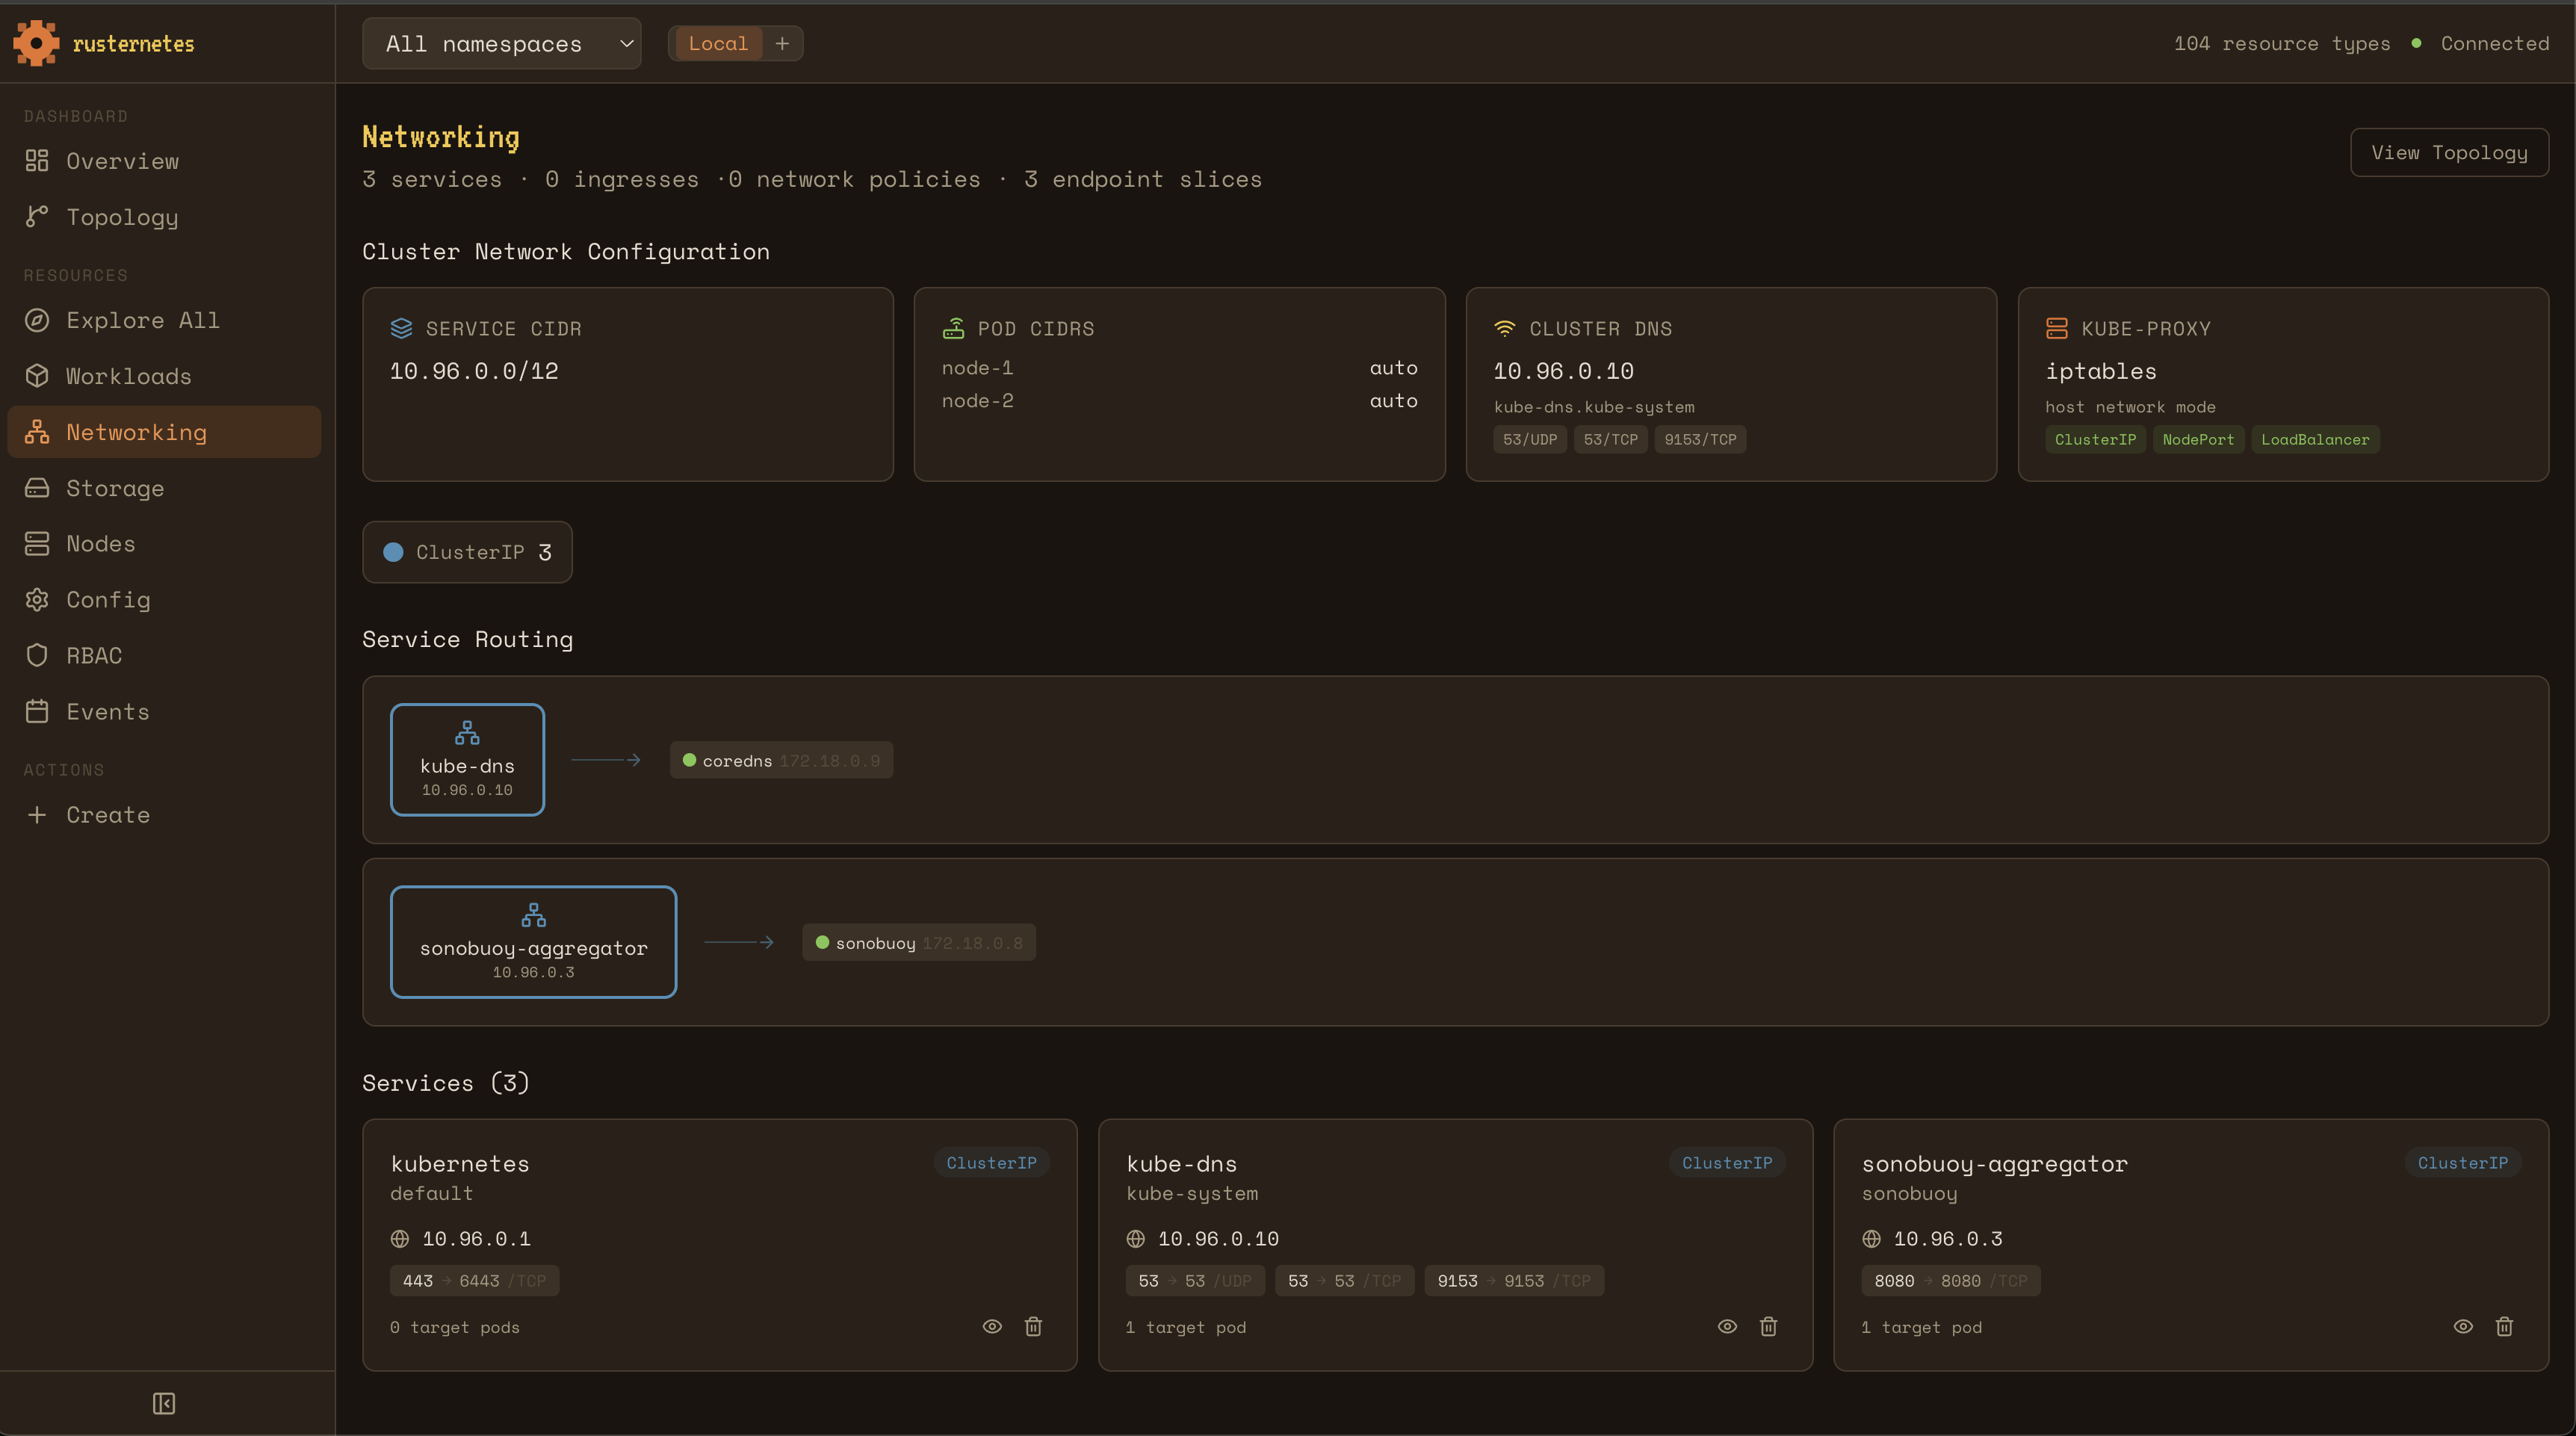This screenshot has height=1436, width=2576.
Task: Click the namespace dropdown chevron arrow
Action: [x=626, y=43]
